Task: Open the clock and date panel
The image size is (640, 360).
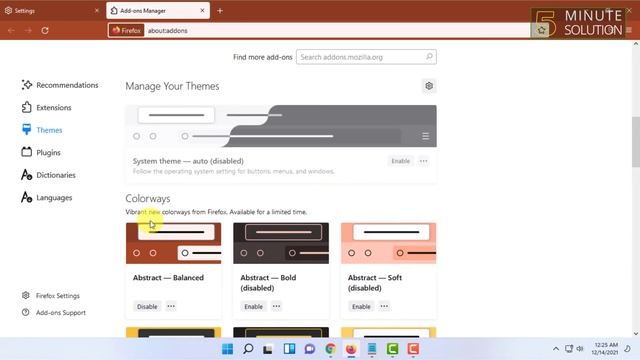Action: tap(605, 349)
